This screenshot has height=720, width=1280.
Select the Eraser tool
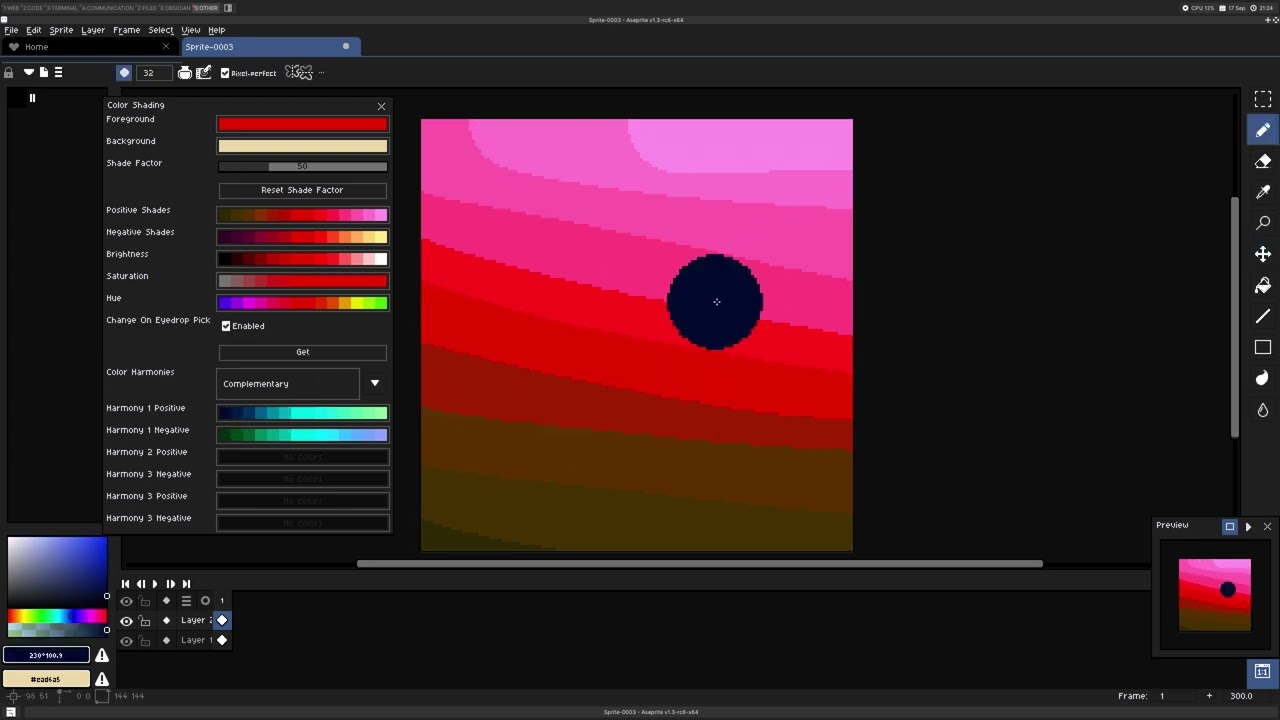(1263, 161)
